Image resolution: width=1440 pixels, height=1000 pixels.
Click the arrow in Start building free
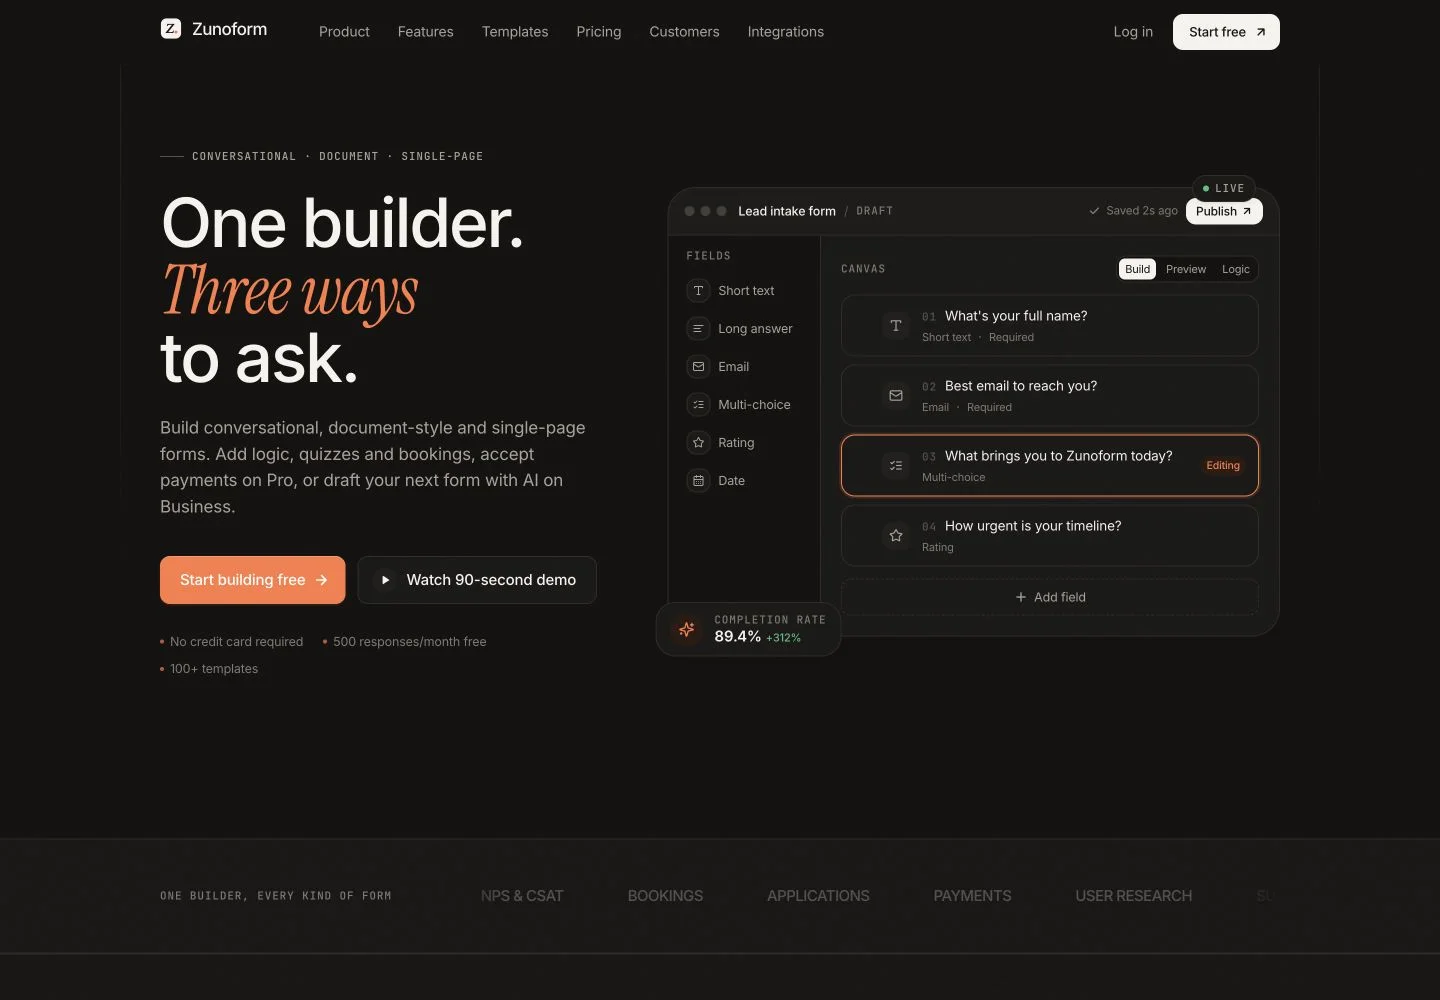pos(321,580)
